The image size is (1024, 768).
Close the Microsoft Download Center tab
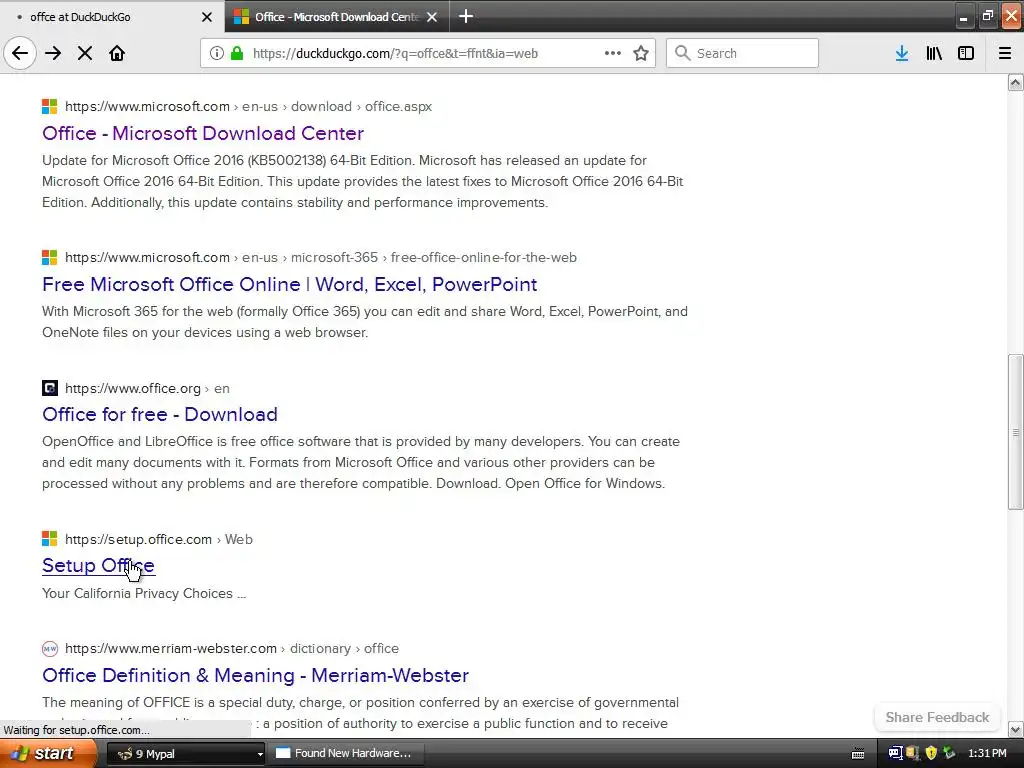432,17
